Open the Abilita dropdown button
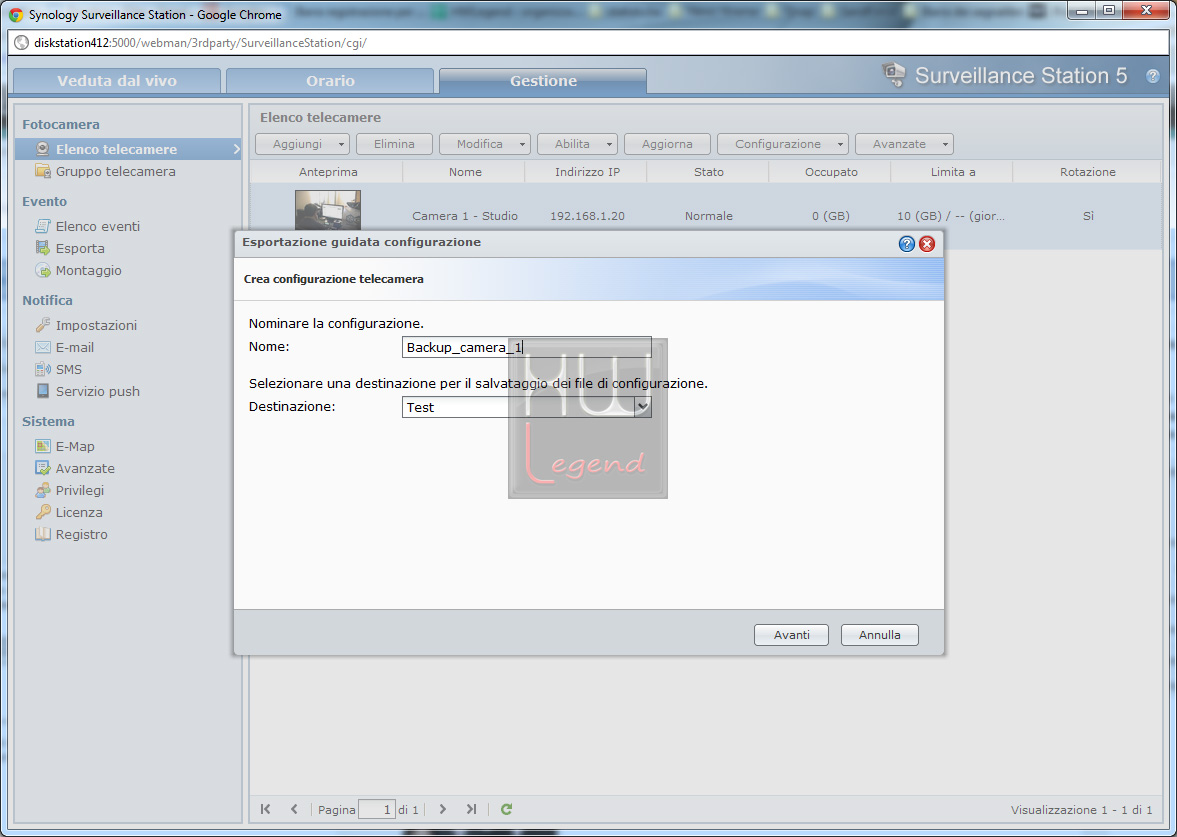The width and height of the screenshot is (1177, 837). coord(577,143)
